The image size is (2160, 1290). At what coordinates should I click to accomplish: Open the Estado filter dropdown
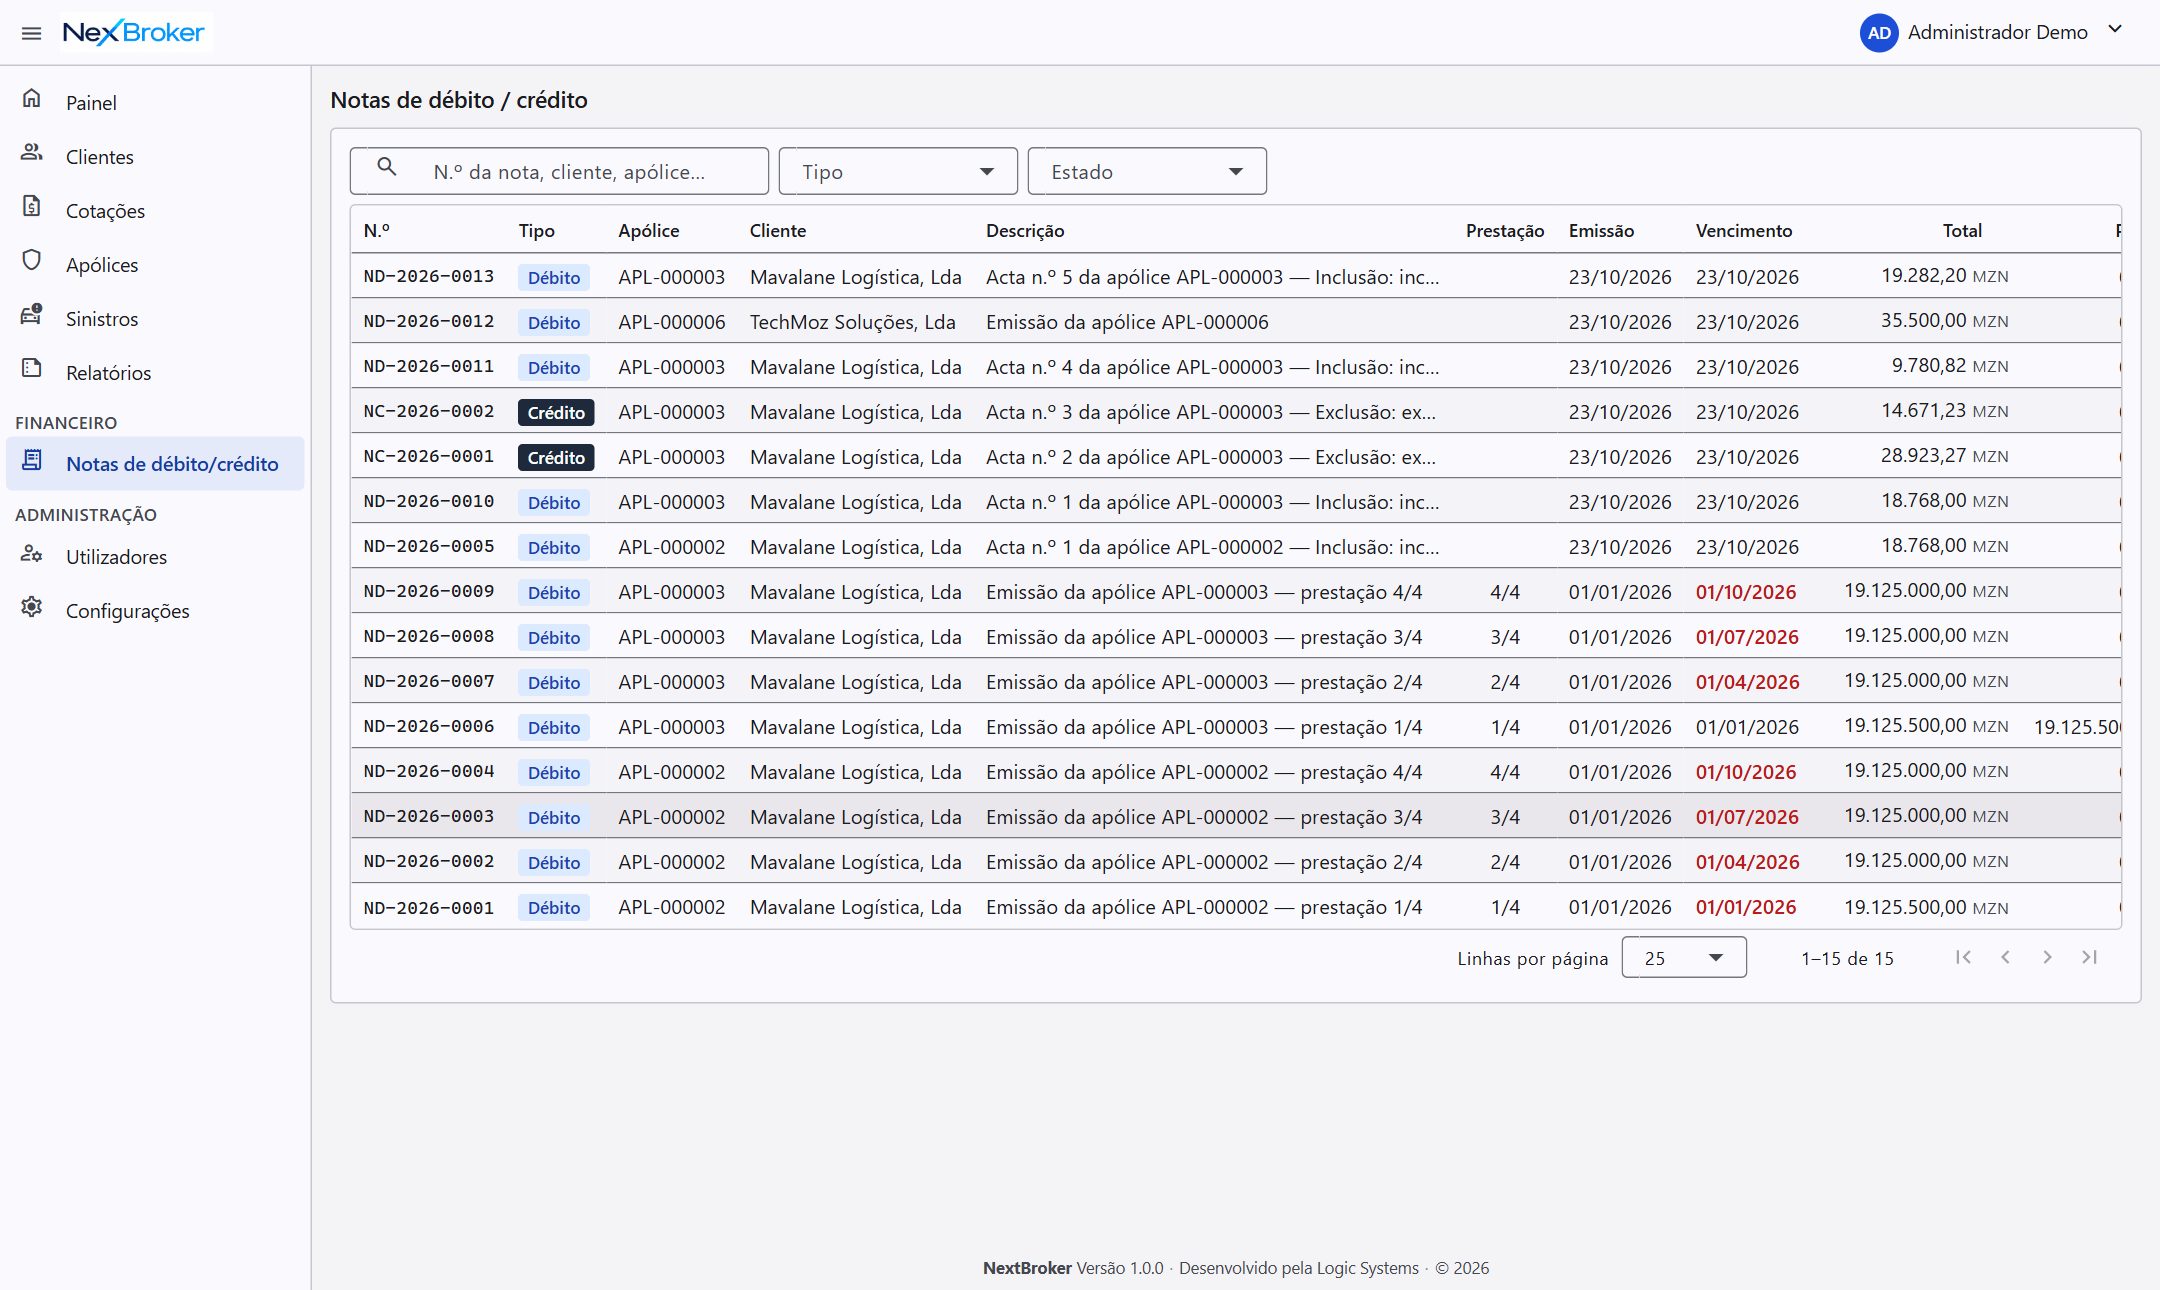click(x=1147, y=171)
